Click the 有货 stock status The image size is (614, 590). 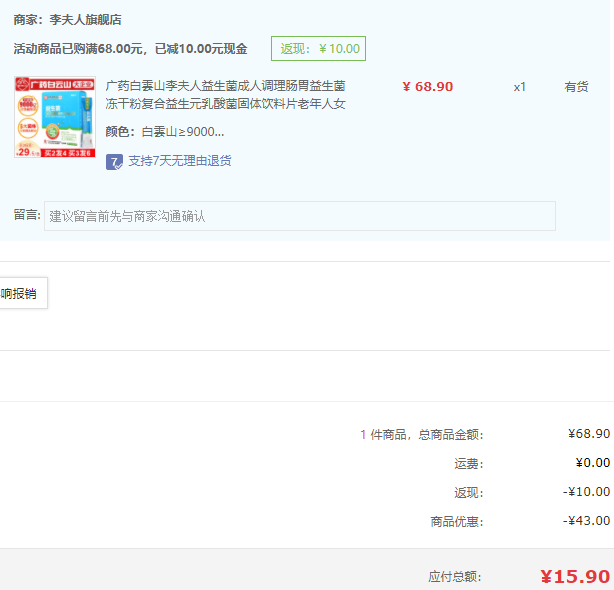click(576, 87)
